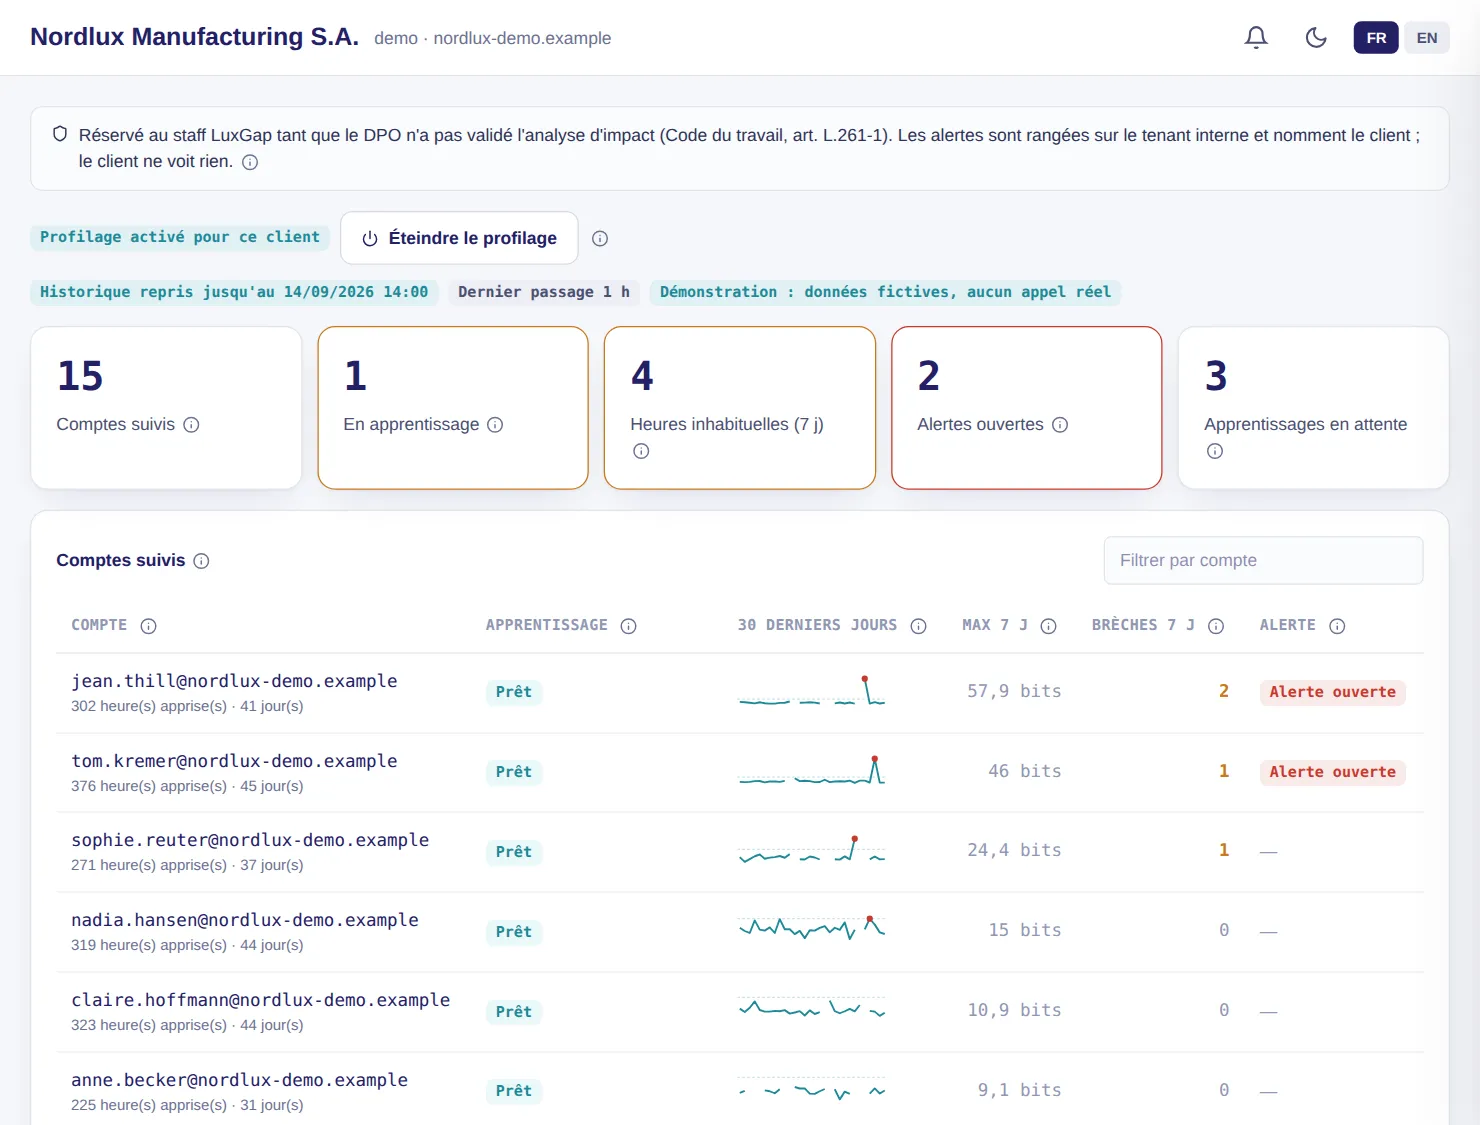Screen dimensions: 1480x1125
Task: Click info icon in 'MAX 7 J' header
Action: click(1048, 626)
